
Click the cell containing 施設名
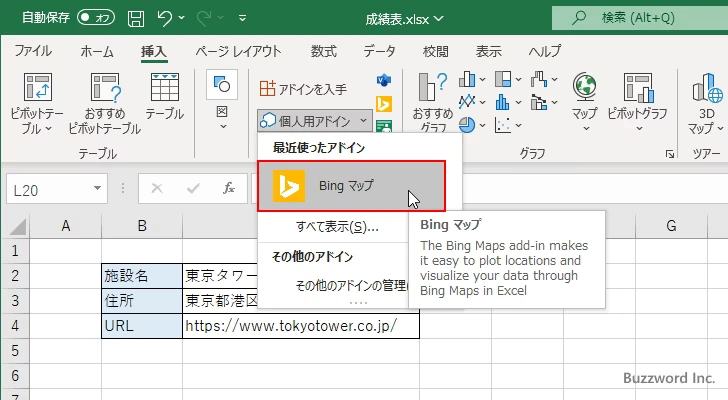click(x=142, y=276)
